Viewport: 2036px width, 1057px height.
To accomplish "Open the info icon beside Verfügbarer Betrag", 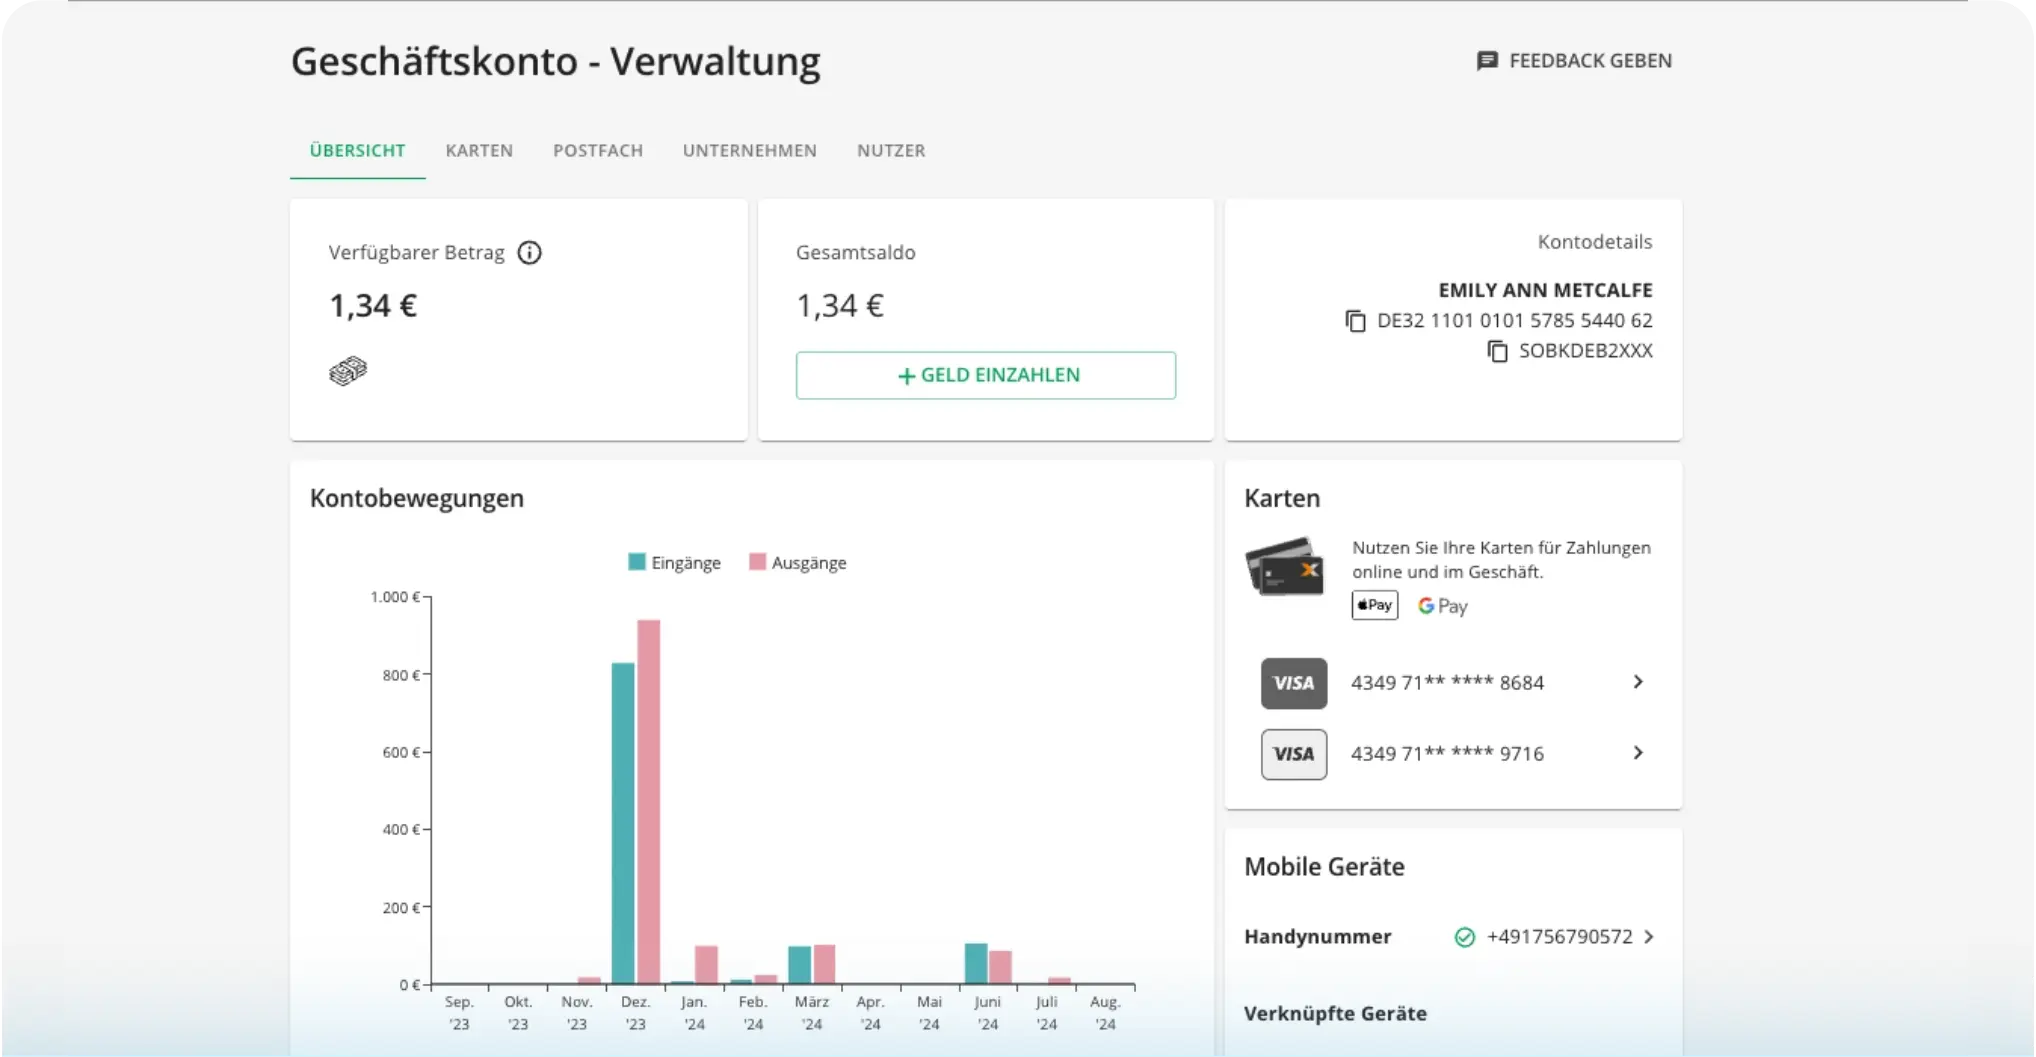I will (529, 252).
